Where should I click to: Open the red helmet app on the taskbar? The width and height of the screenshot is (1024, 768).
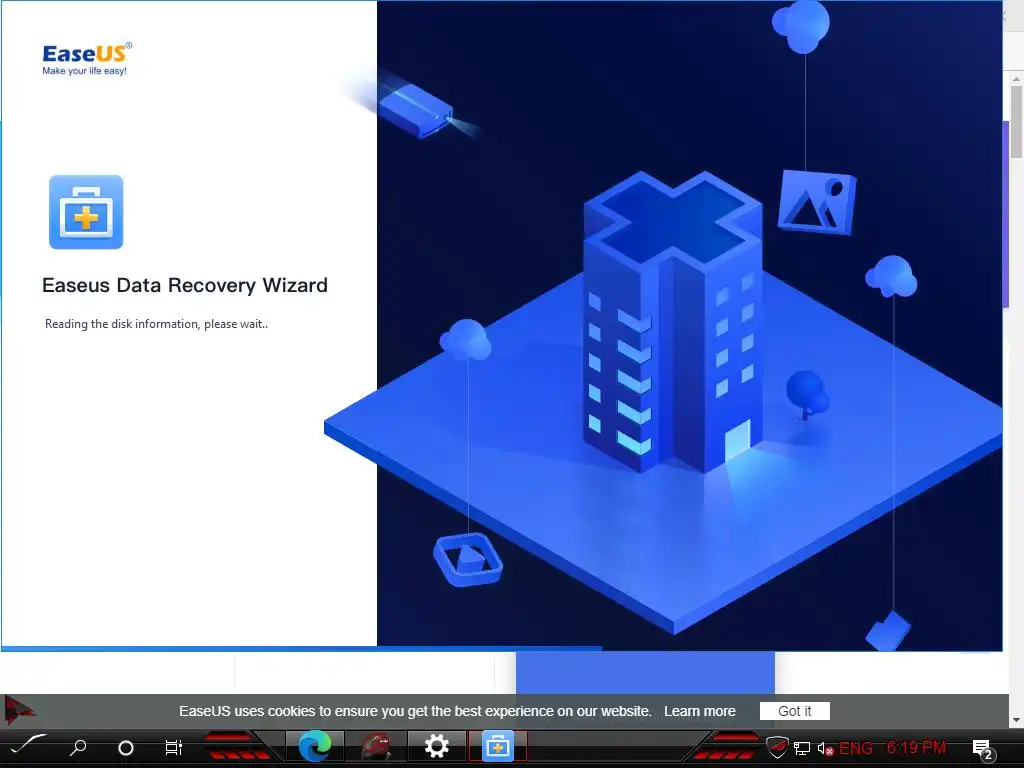point(376,746)
